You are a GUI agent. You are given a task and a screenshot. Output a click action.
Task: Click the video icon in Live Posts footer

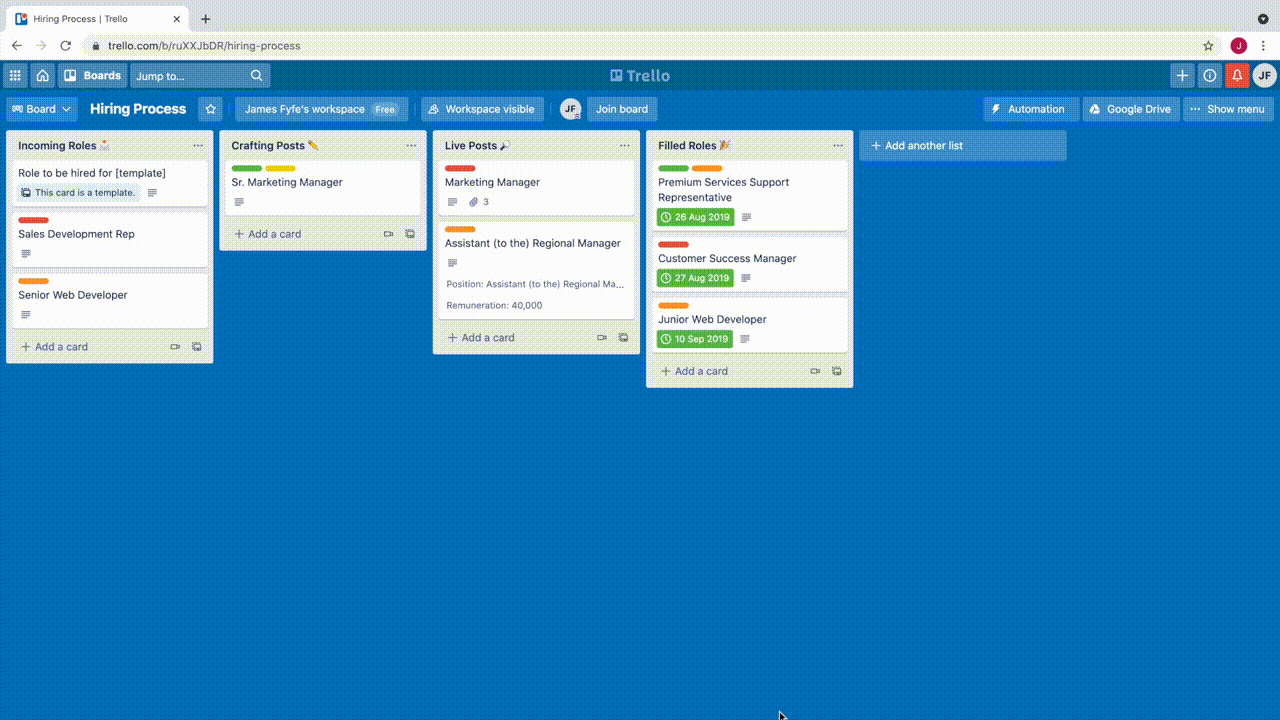(602, 338)
